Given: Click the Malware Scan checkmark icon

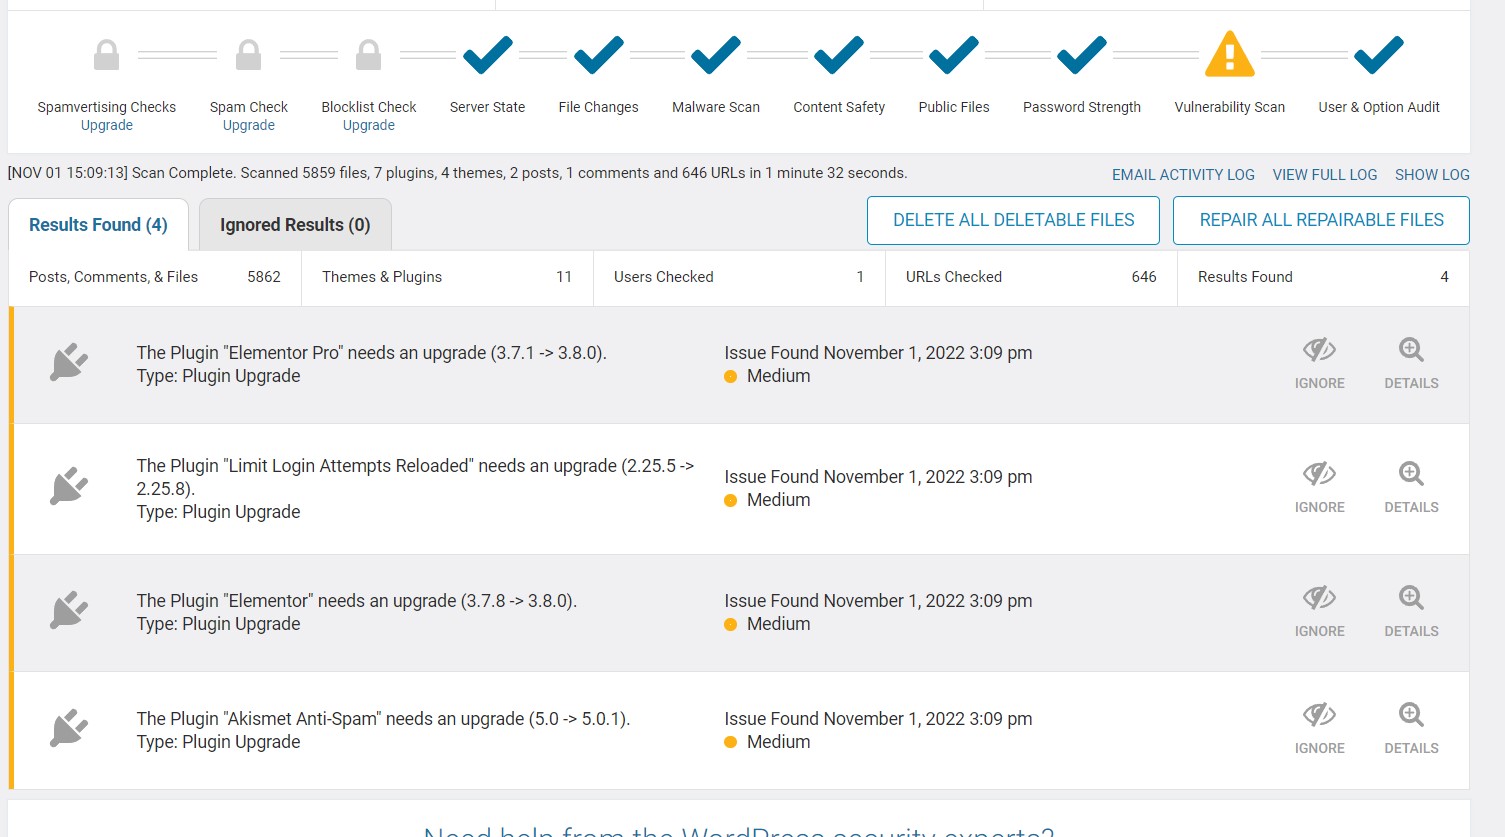Looking at the screenshot, I should (716, 55).
